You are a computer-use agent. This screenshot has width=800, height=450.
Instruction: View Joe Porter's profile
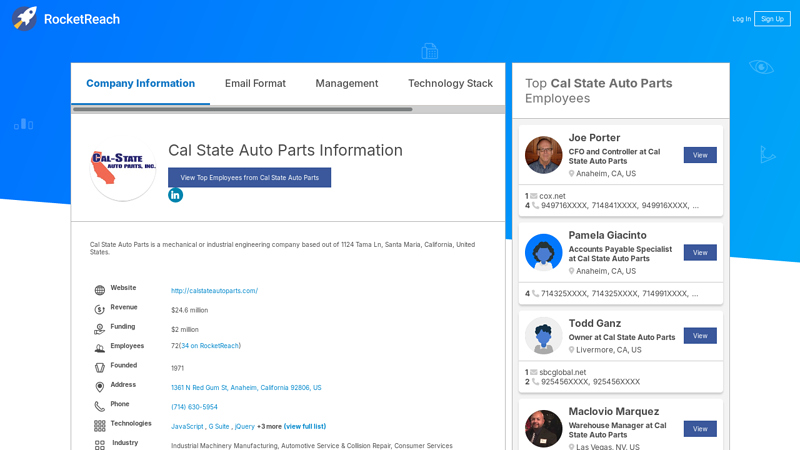point(700,155)
